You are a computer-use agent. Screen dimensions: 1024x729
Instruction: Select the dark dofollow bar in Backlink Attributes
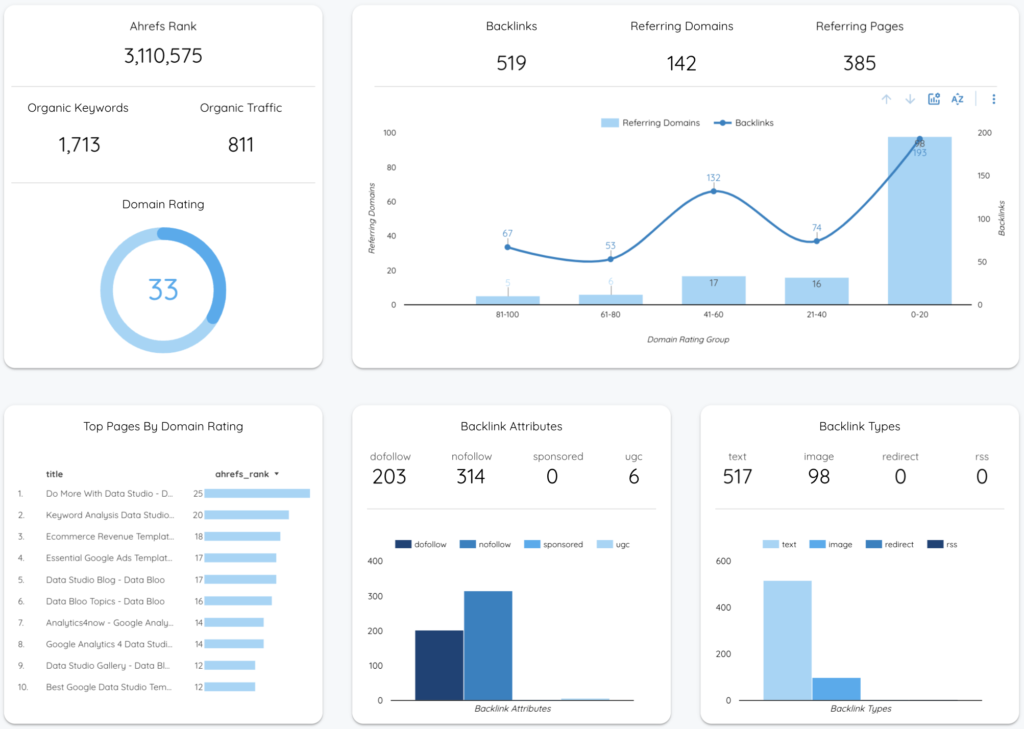[x=439, y=666]
